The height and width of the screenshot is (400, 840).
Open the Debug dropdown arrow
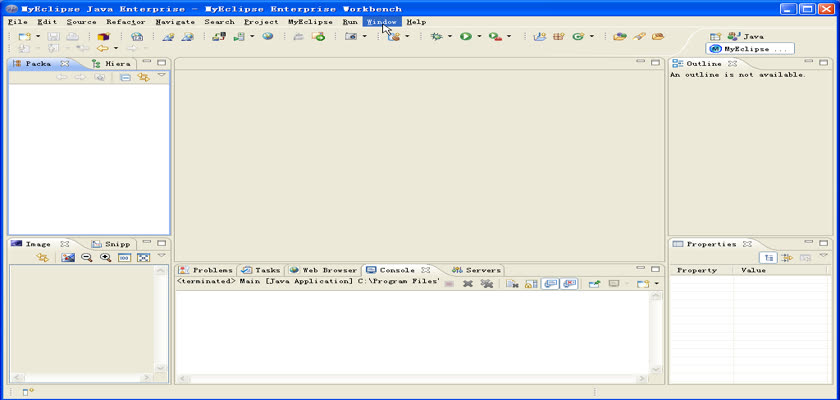pyautogui.click(x=449, y=36)
